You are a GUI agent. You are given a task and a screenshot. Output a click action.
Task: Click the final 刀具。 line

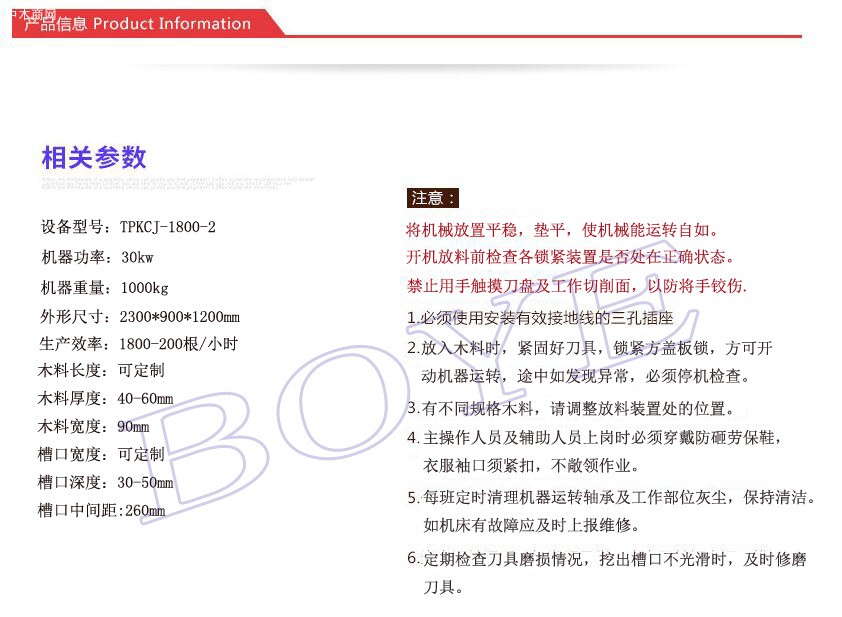point(443,587)
